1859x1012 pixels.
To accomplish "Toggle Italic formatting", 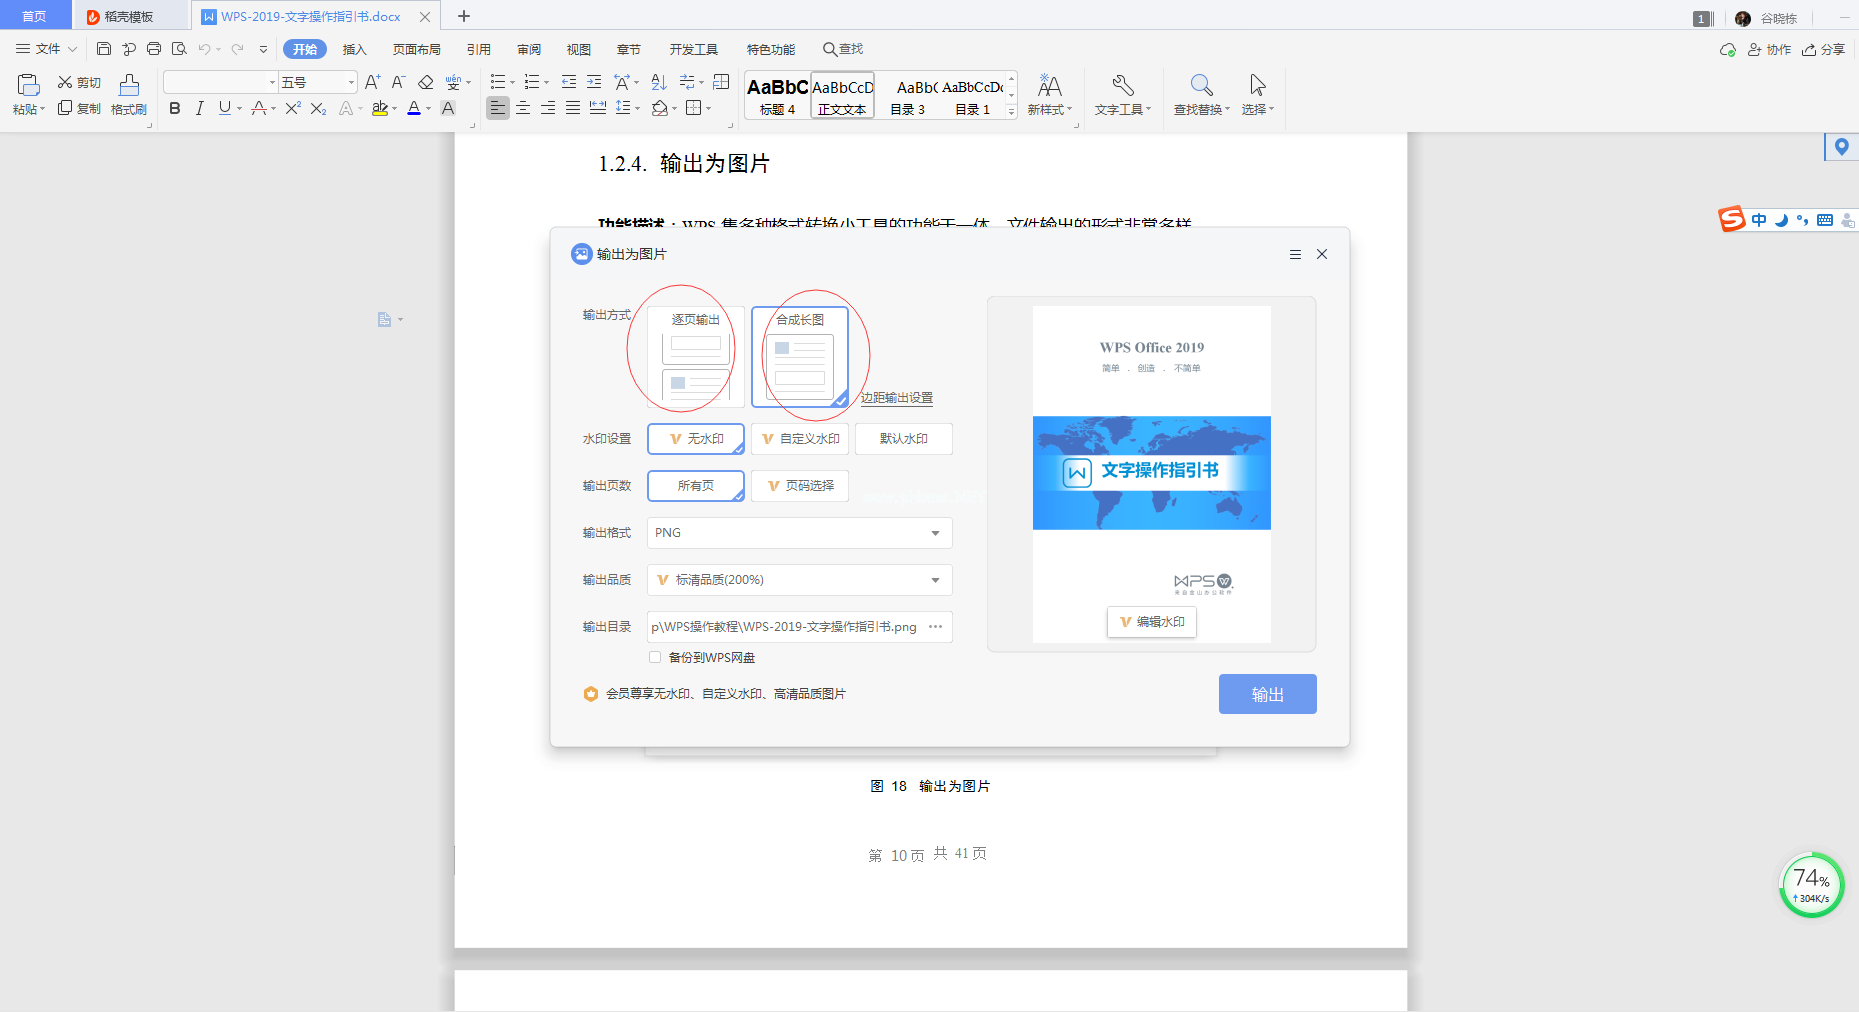I will [x=200, y=108].
